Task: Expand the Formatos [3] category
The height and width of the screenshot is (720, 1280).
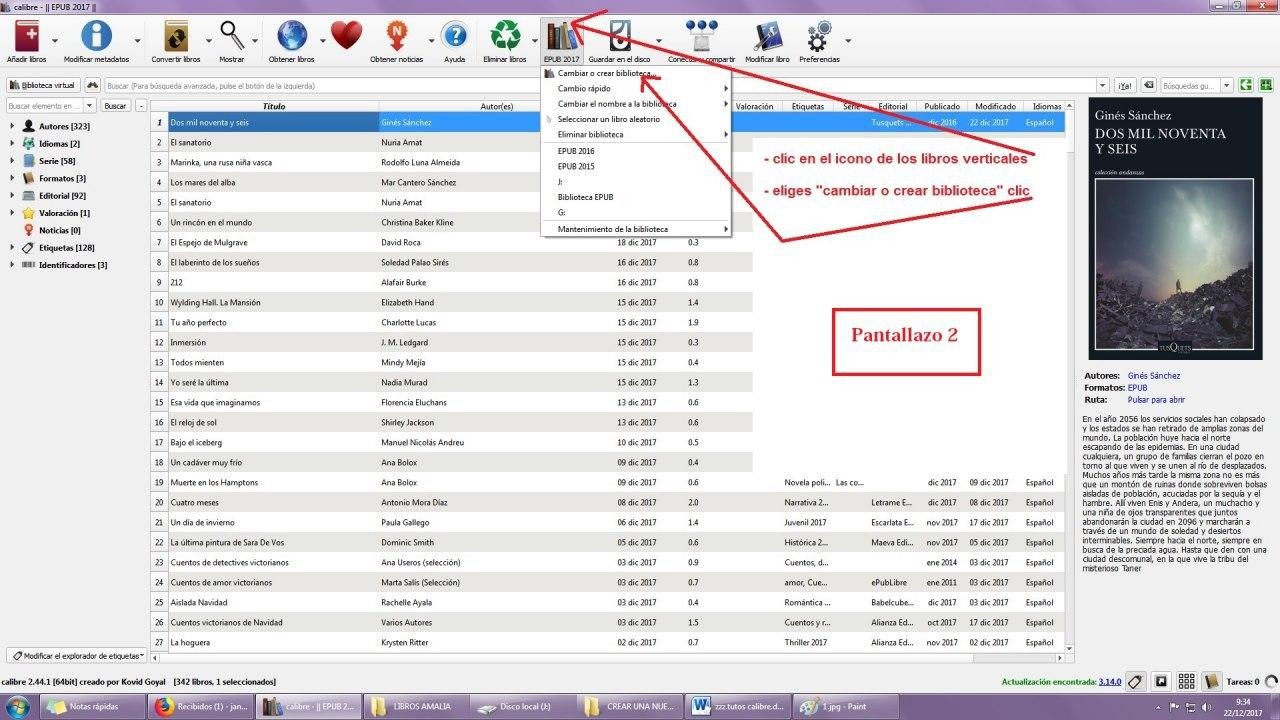Action: (12, 178)
